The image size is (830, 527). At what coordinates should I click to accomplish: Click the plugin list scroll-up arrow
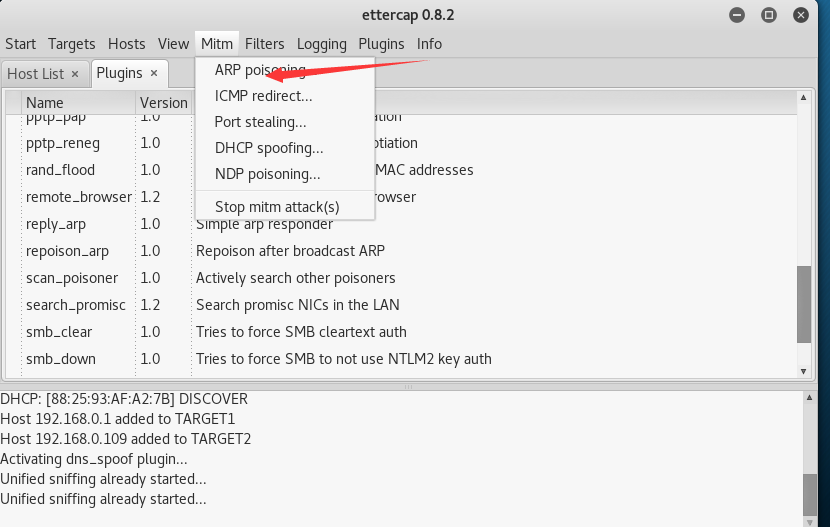point(802,97)
